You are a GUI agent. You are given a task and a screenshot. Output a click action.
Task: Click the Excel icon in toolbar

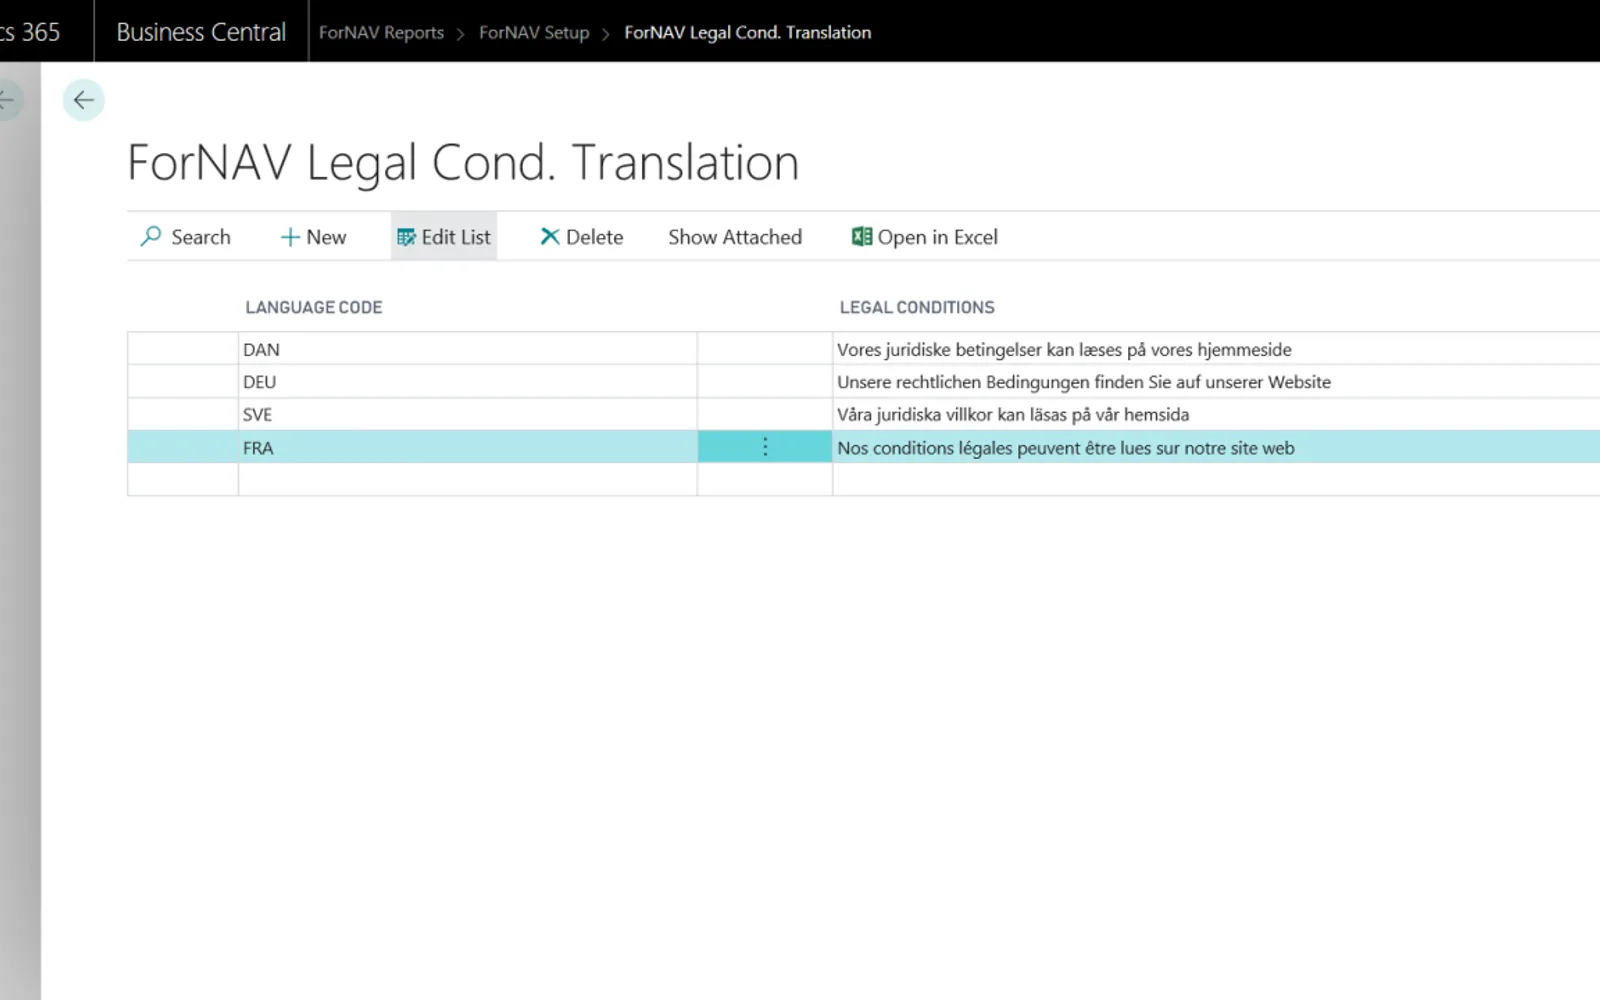(x=862, y=236)
